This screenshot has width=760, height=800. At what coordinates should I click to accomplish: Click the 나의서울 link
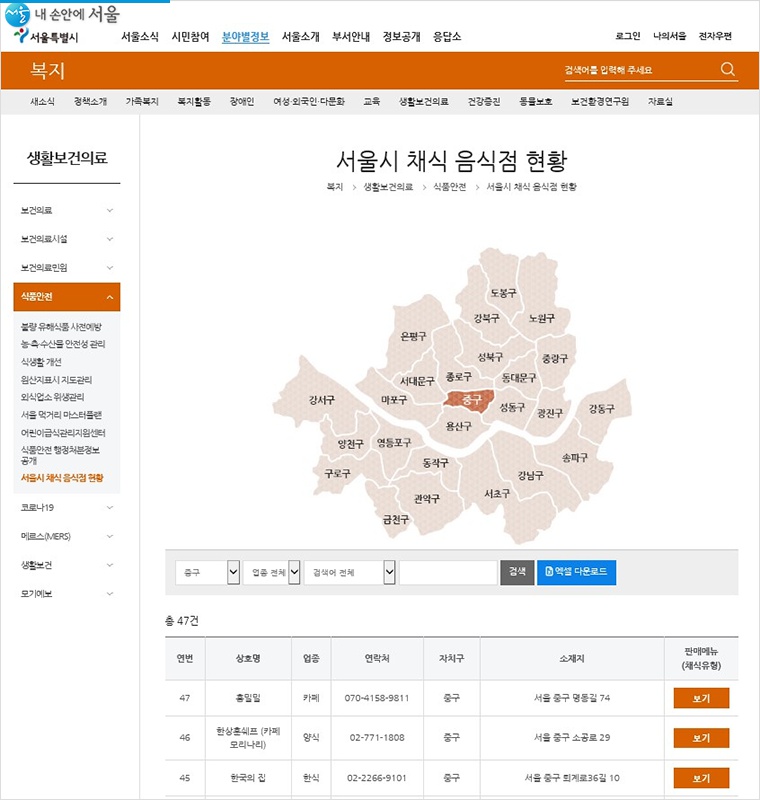coord(669,36)
